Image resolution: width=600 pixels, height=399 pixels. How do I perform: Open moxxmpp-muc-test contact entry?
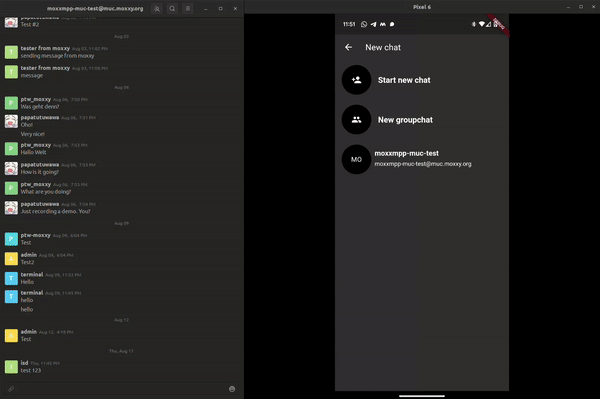coord(422,159)
